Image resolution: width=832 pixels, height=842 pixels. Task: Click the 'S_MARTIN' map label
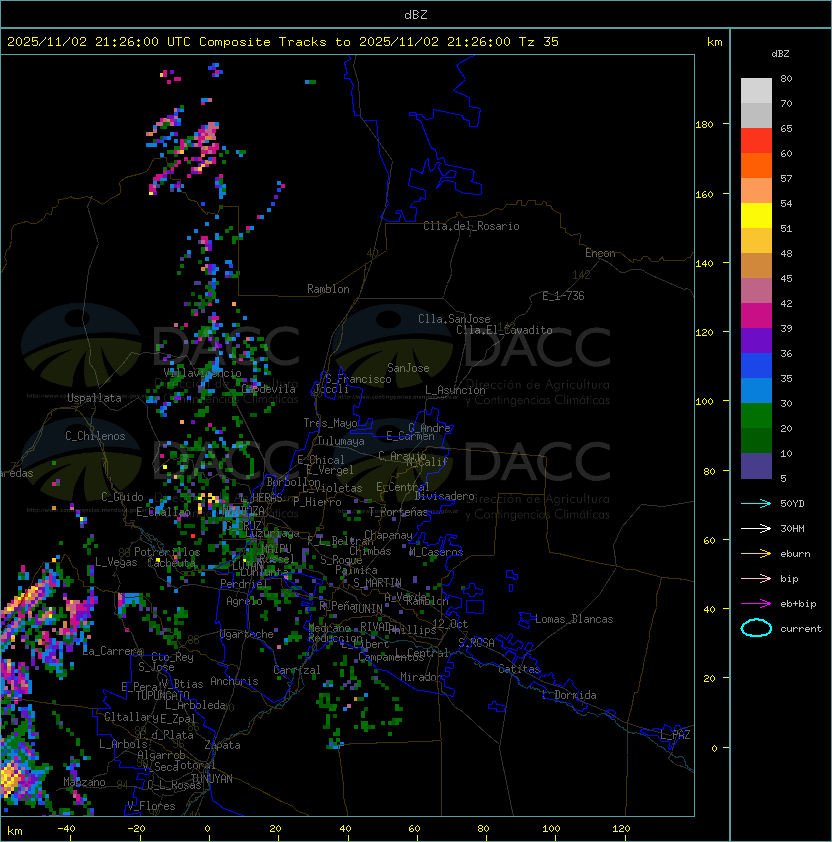tap(377, 583)
